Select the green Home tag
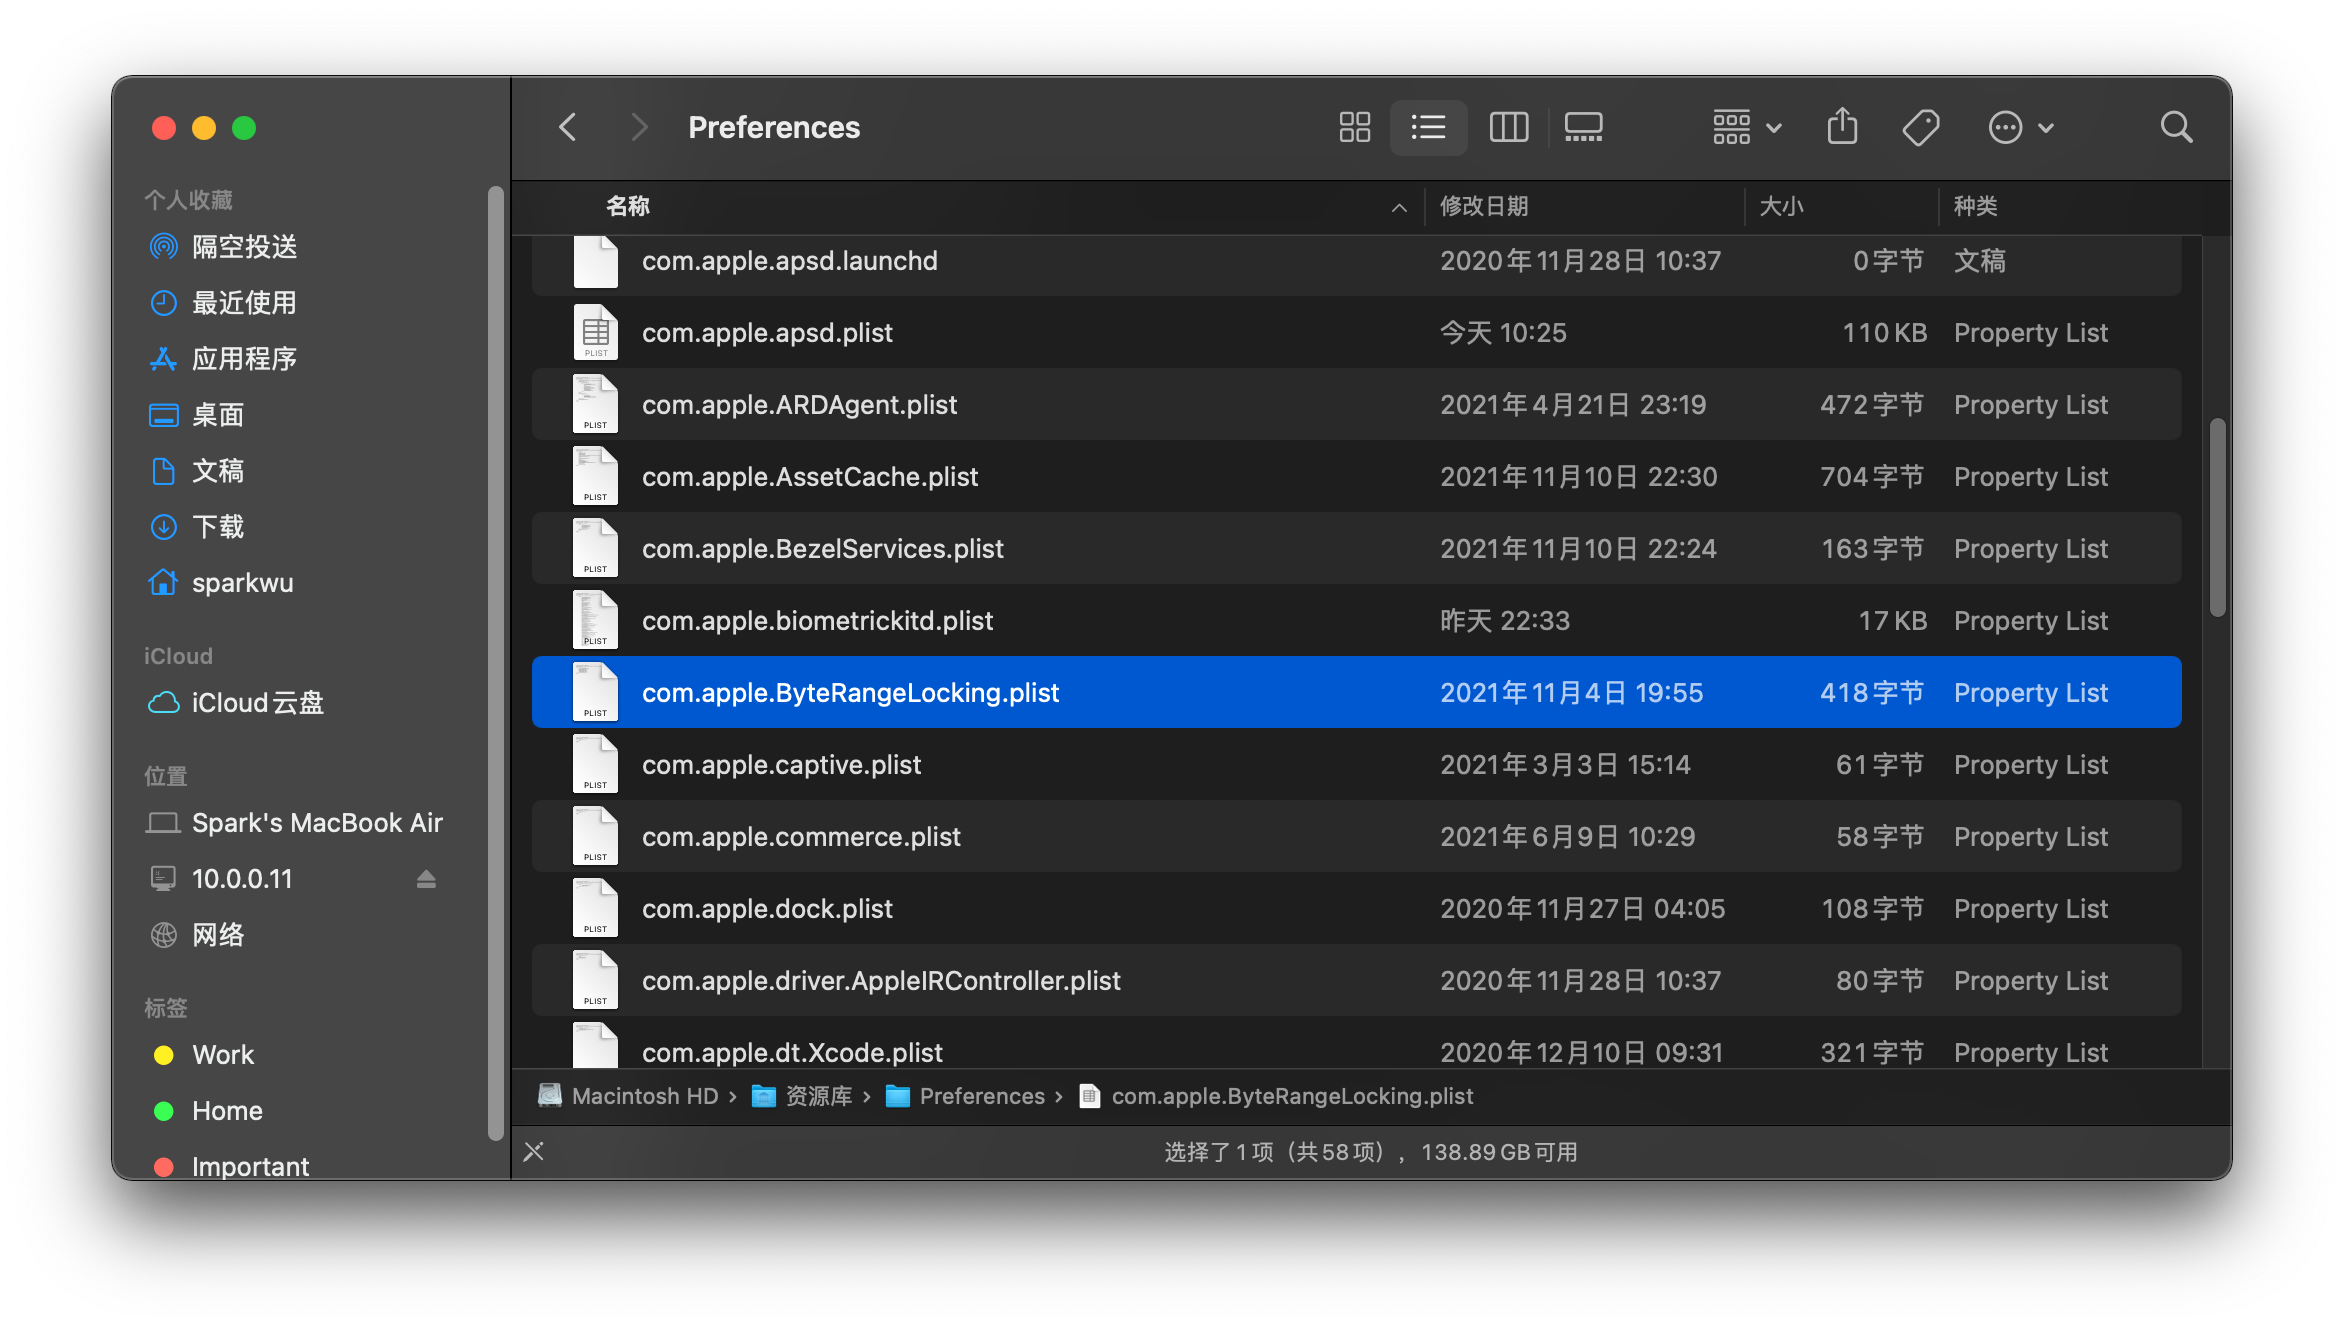 226,1111
